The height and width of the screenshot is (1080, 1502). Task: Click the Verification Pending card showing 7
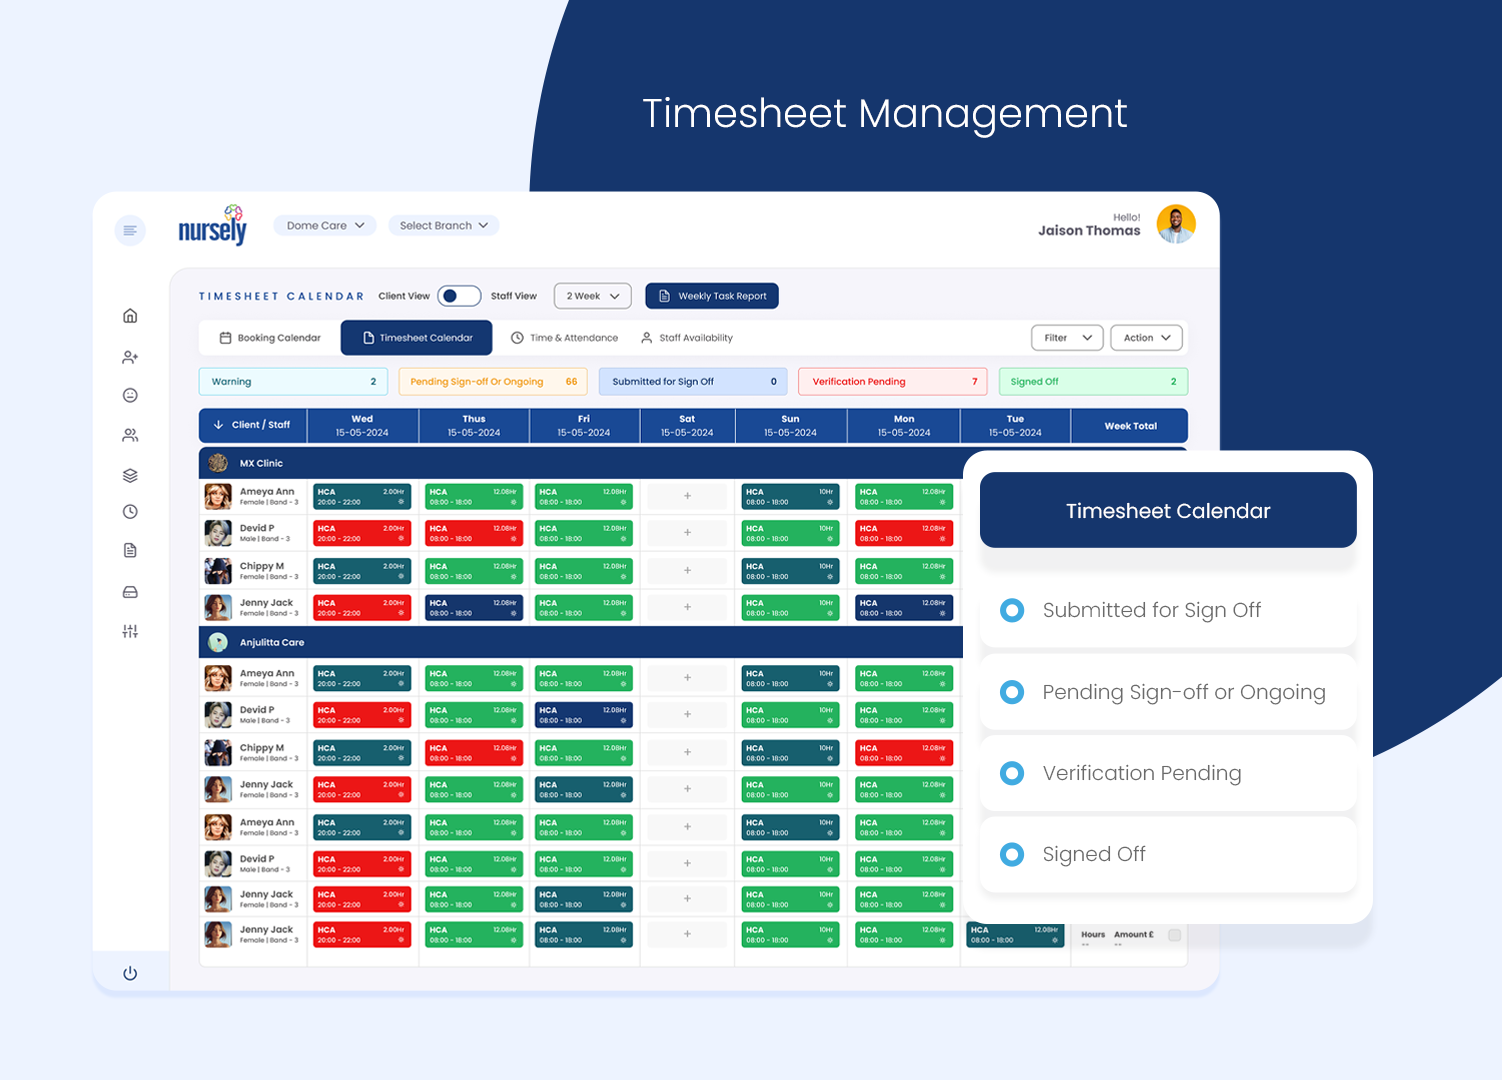(x=893, y=382)
